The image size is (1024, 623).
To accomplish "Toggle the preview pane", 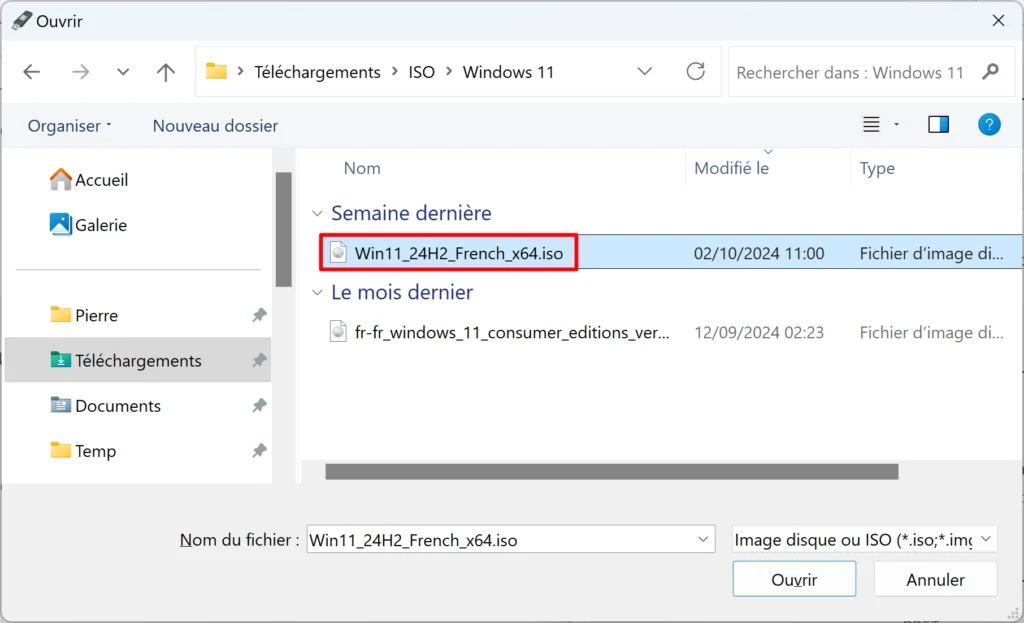I will click(938, 124).
